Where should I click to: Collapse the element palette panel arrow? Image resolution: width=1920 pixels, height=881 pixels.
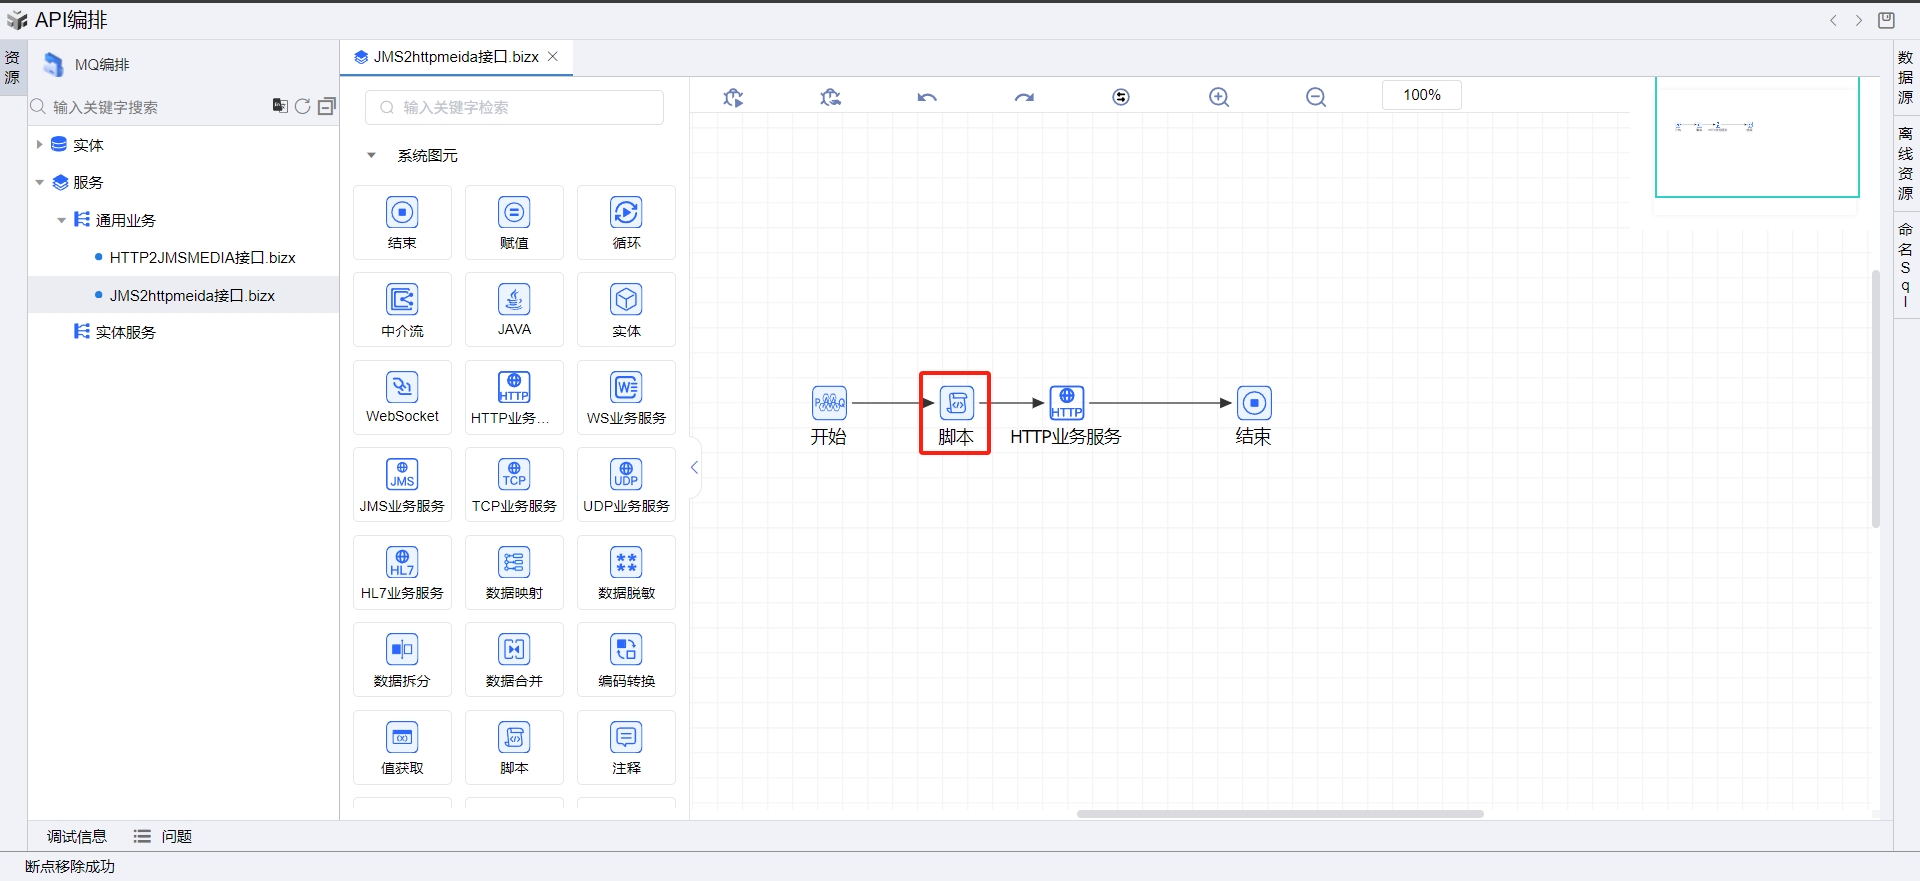point(694,467)
